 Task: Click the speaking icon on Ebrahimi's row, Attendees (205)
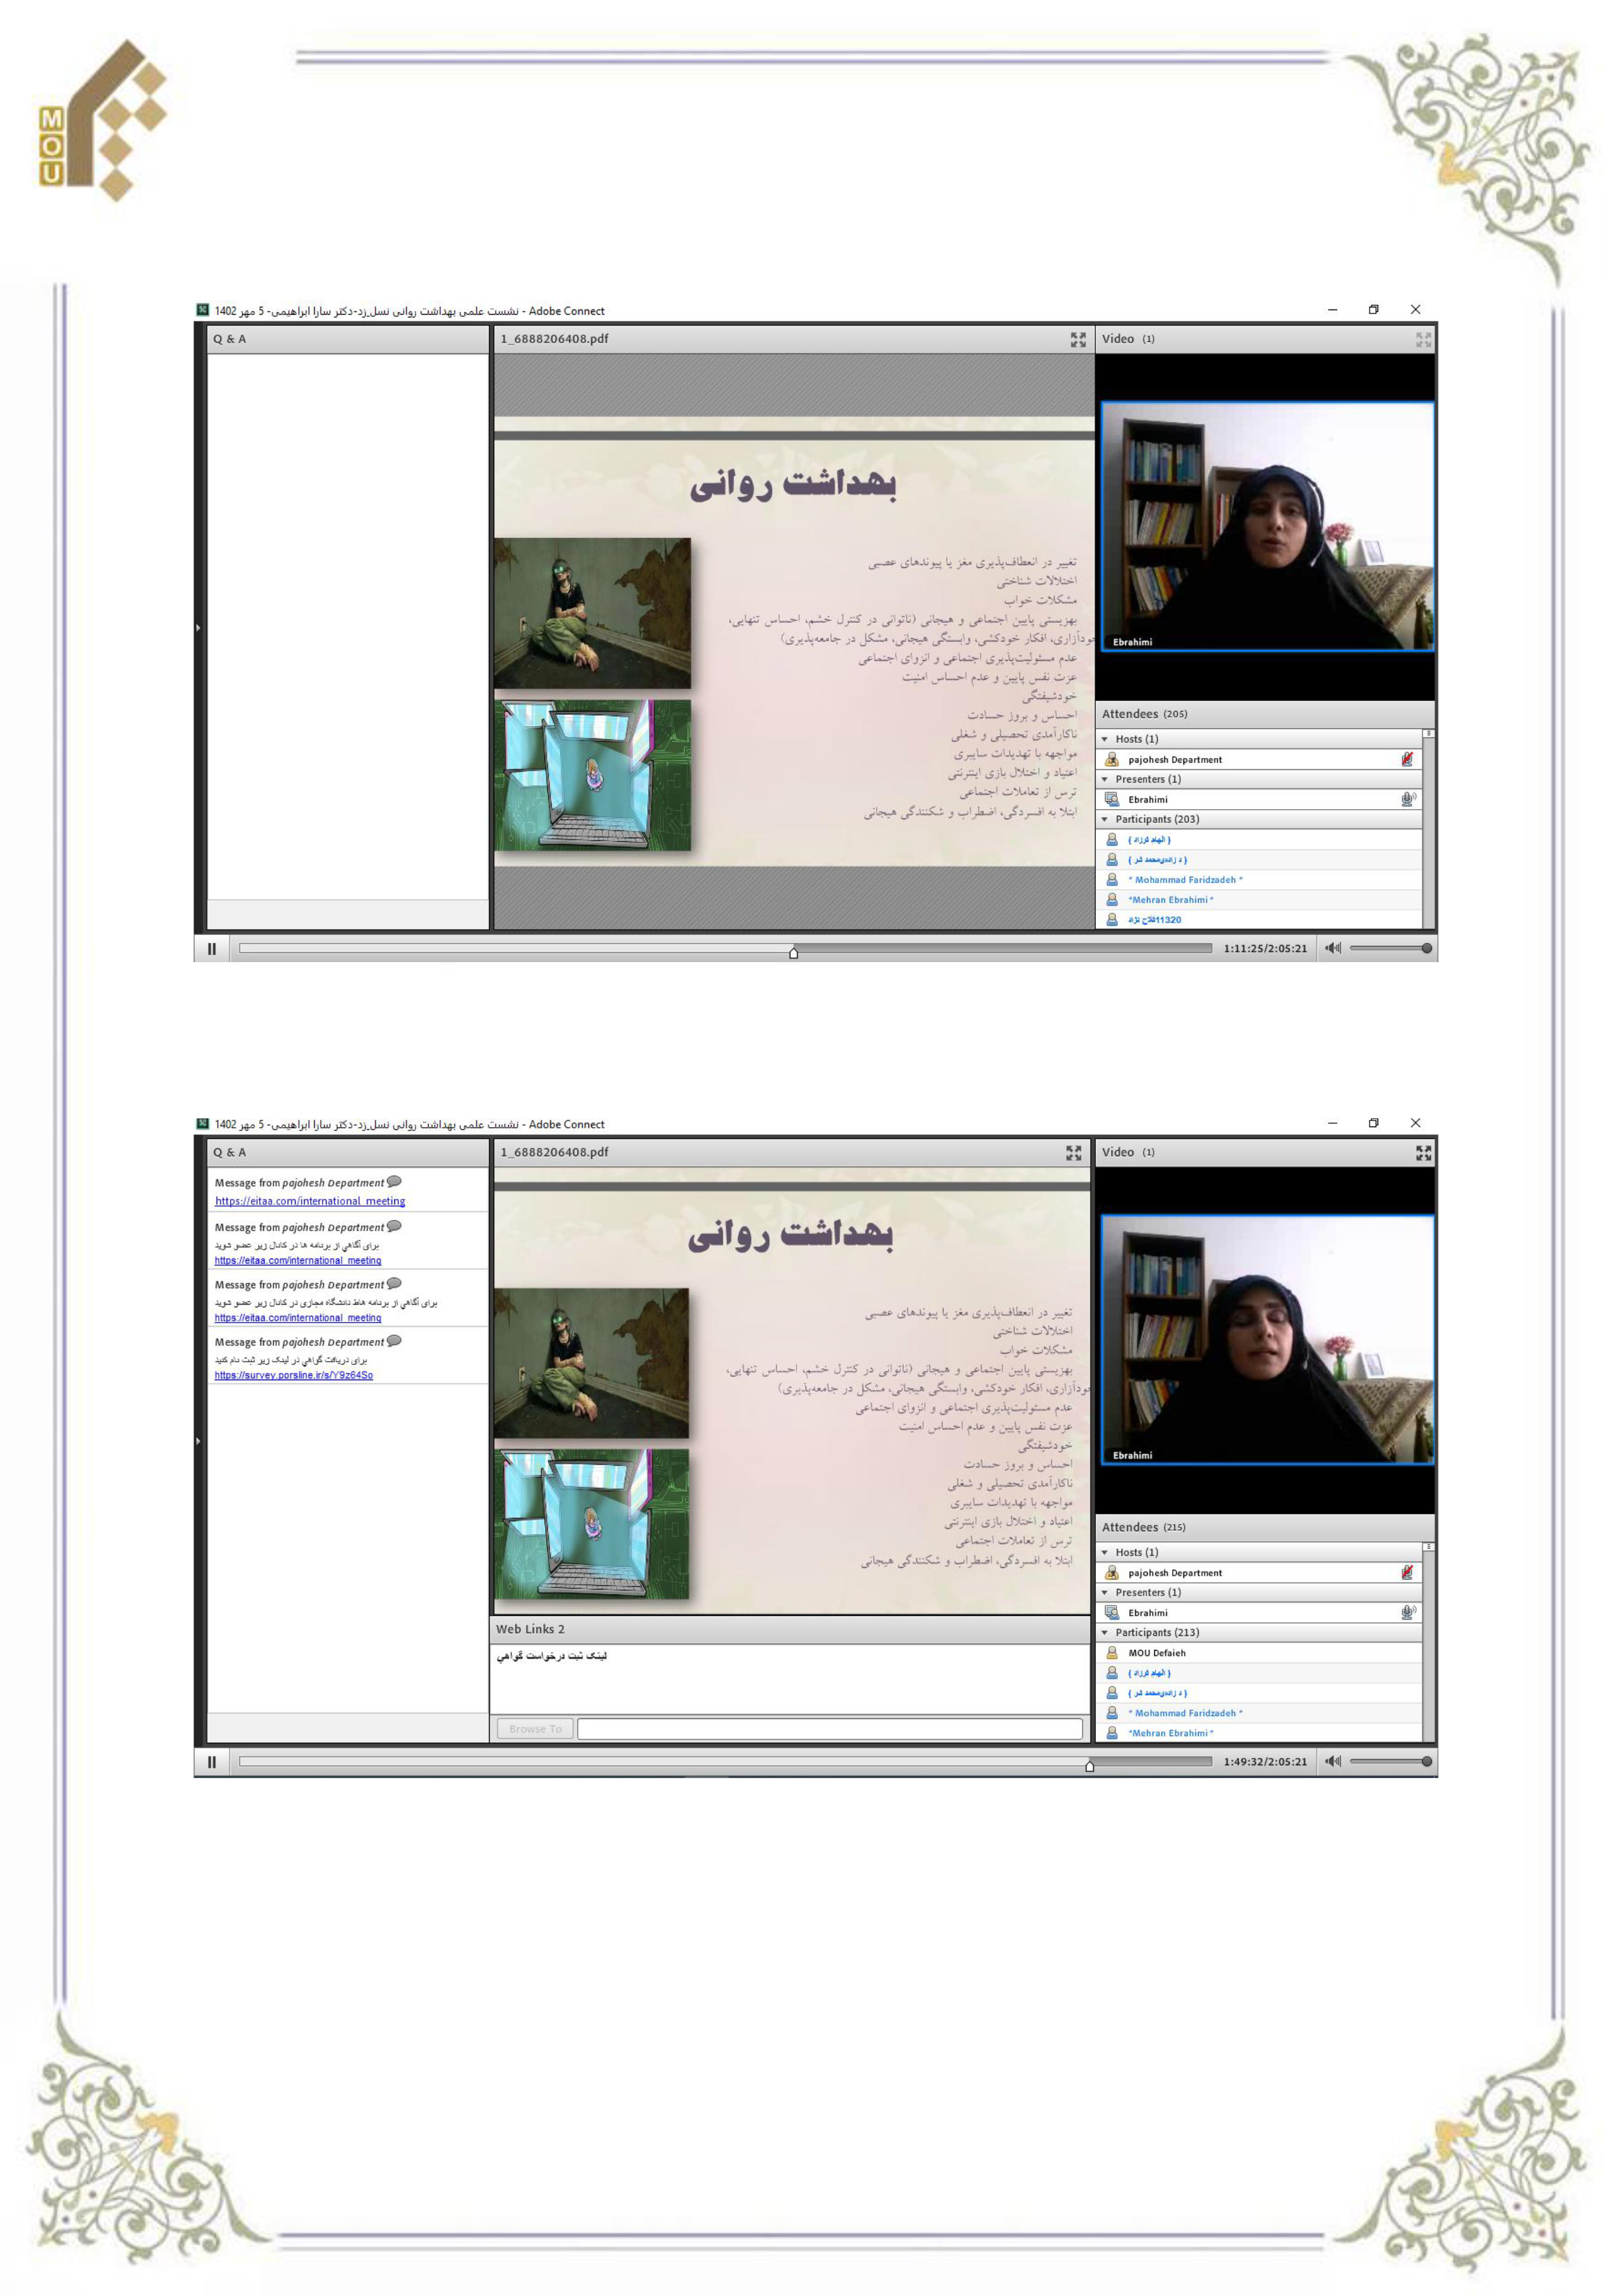coord(1408,799)
